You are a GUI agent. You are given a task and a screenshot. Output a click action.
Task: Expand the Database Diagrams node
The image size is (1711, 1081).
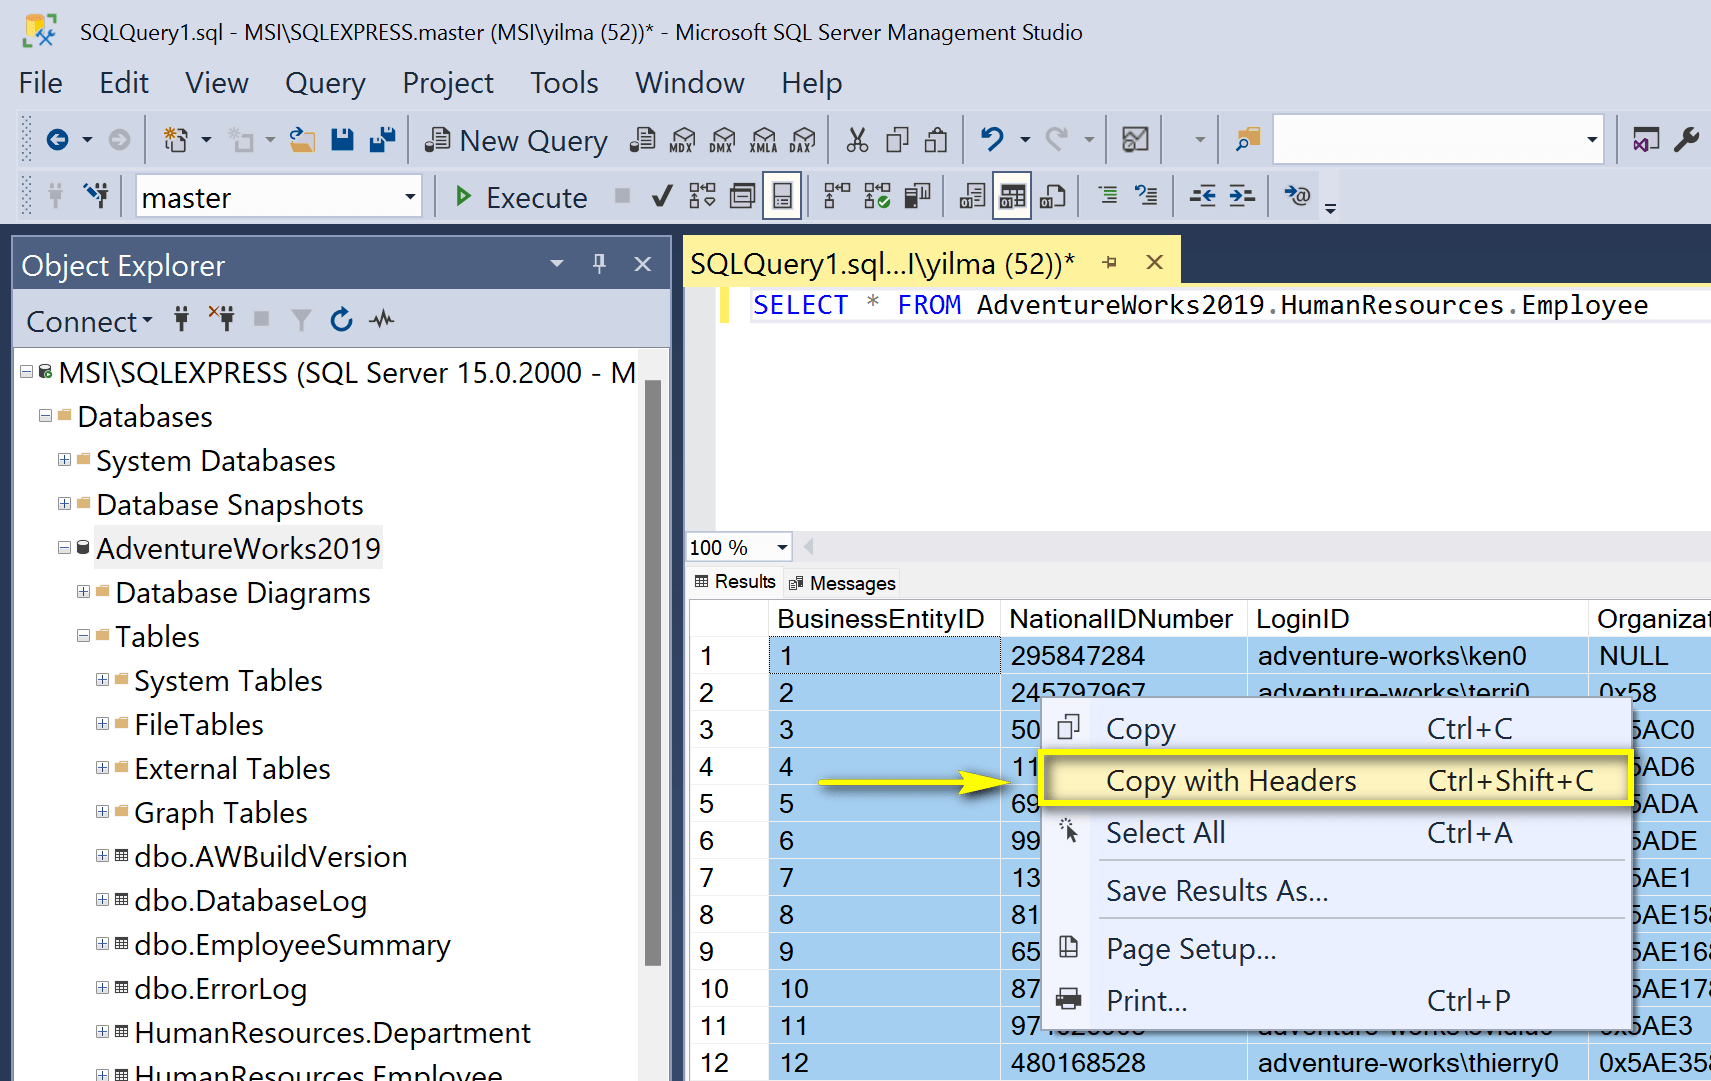click(x=84, y=592)
